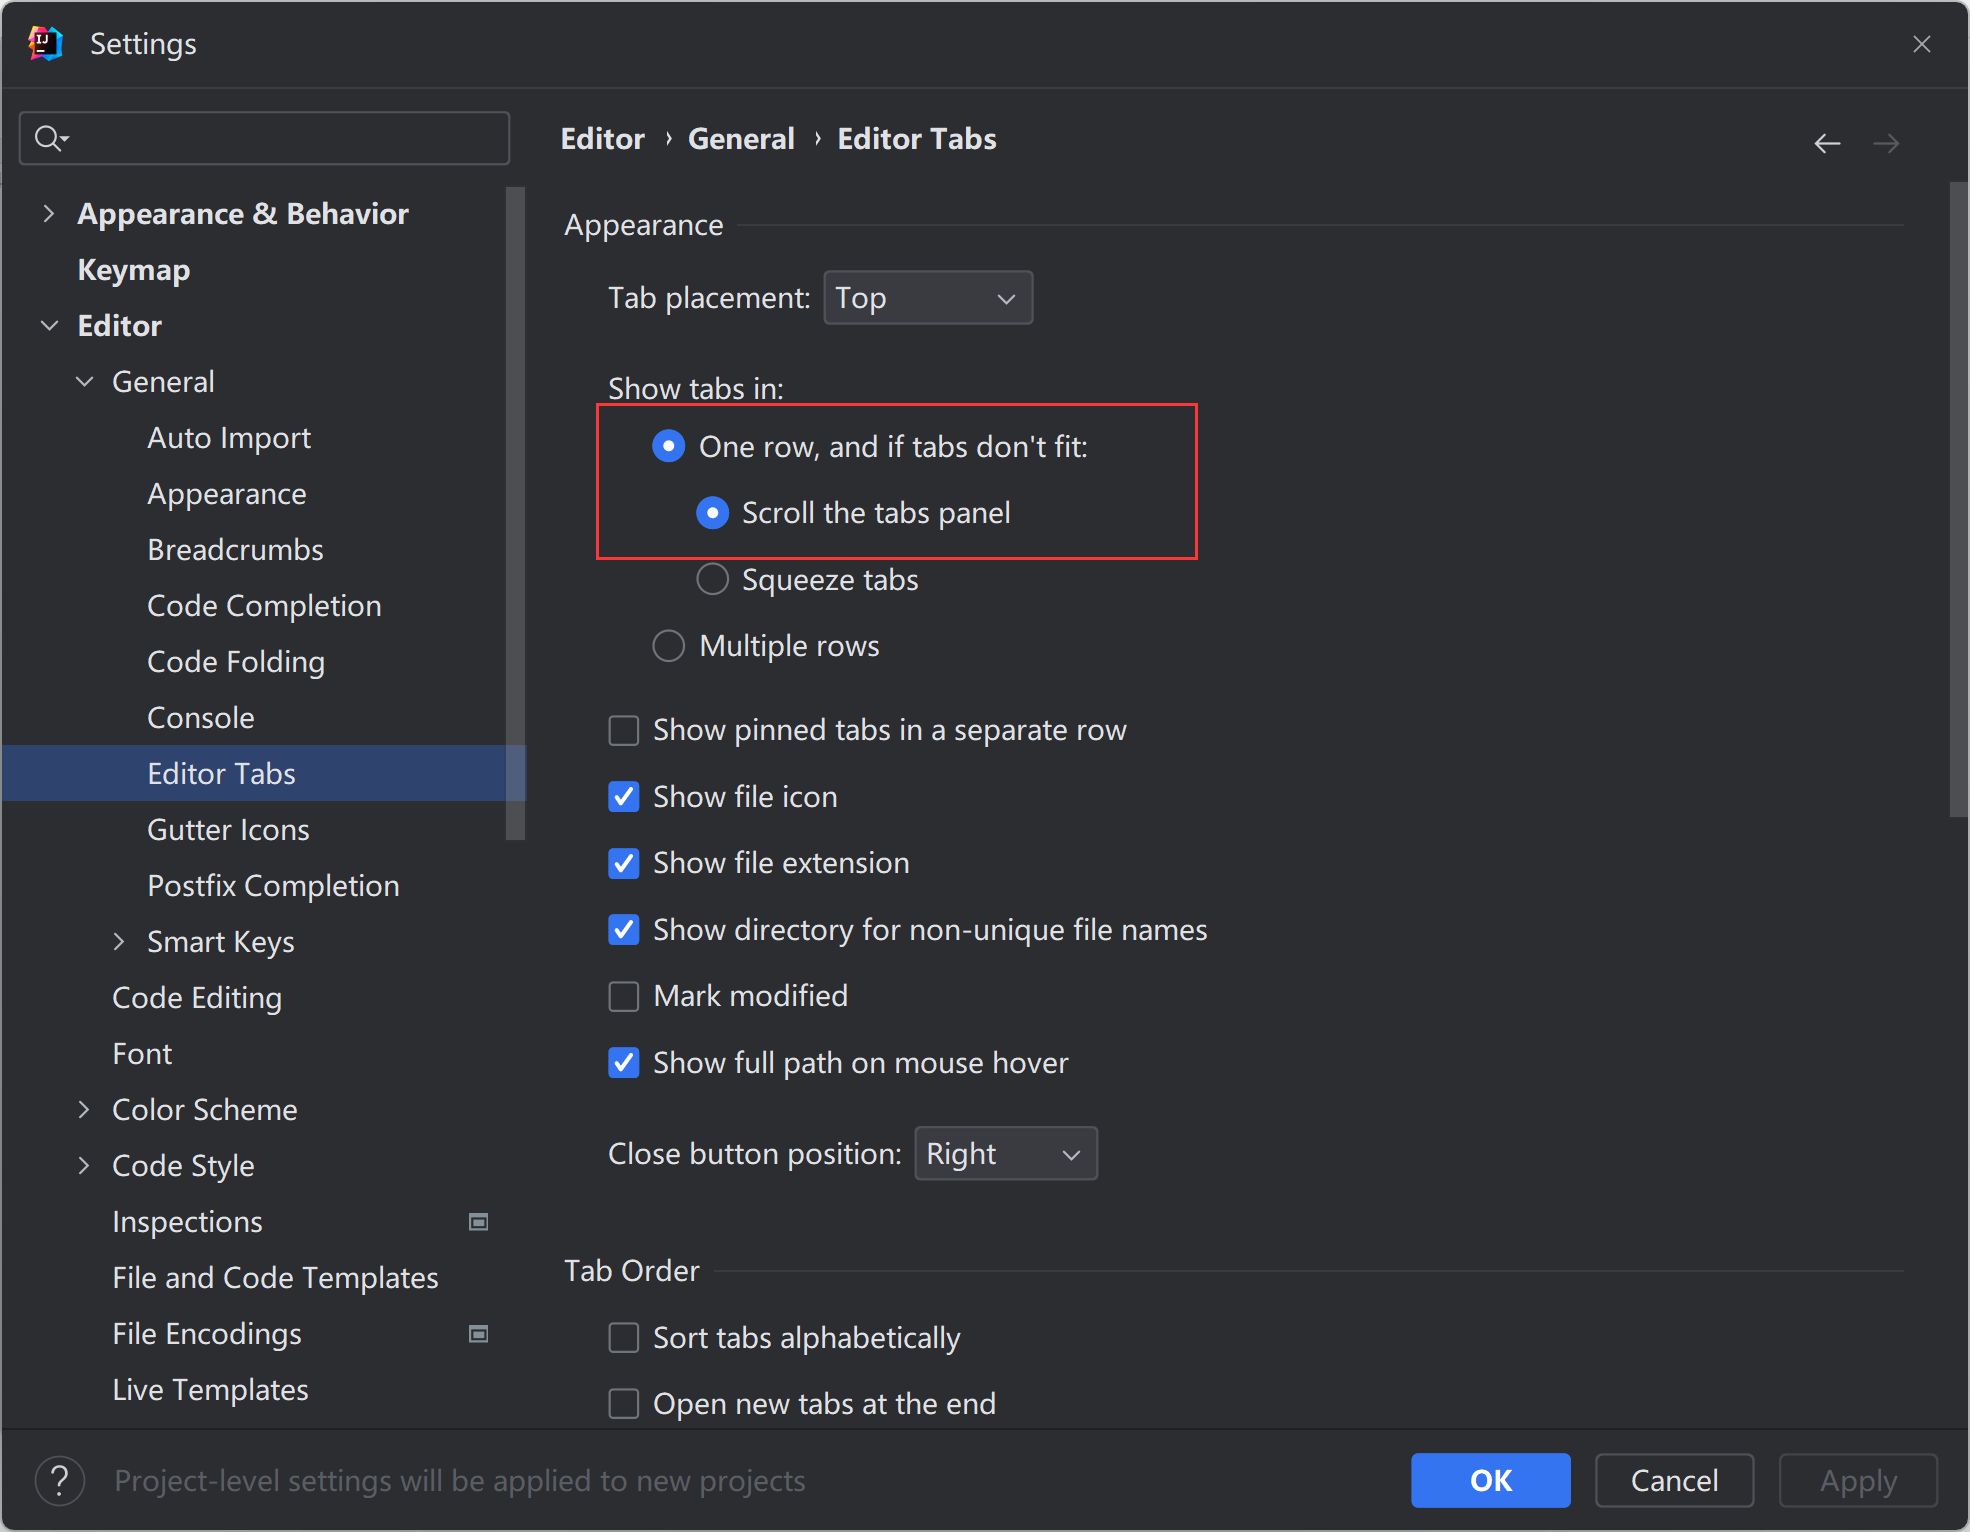Enable Mark modified checkbox
The width and height of the screenshot is (1970, 1532).
click(624, 996)
